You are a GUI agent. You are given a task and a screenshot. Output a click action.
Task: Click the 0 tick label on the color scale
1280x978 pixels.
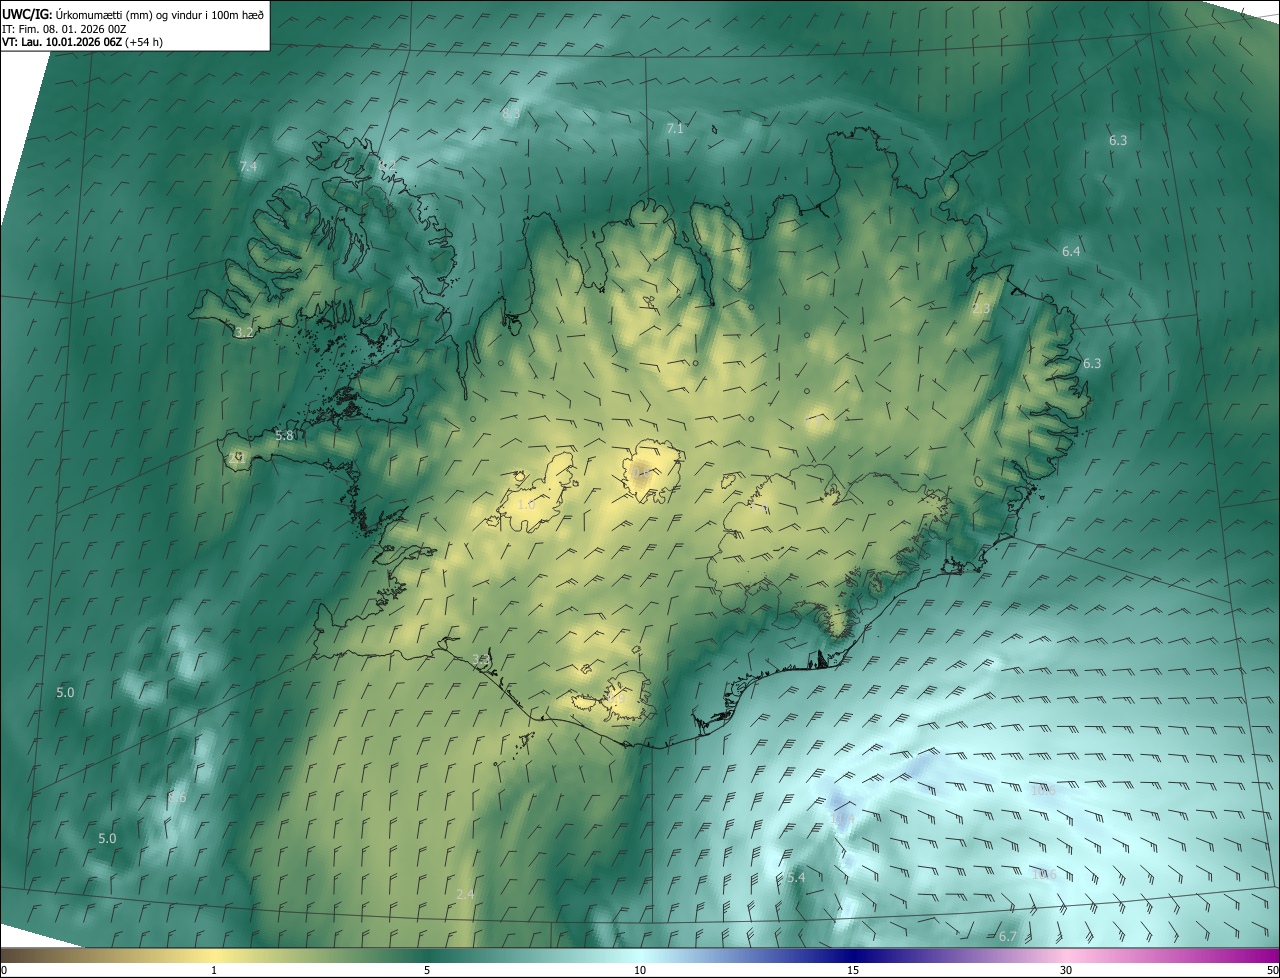(x=4, y=970)
